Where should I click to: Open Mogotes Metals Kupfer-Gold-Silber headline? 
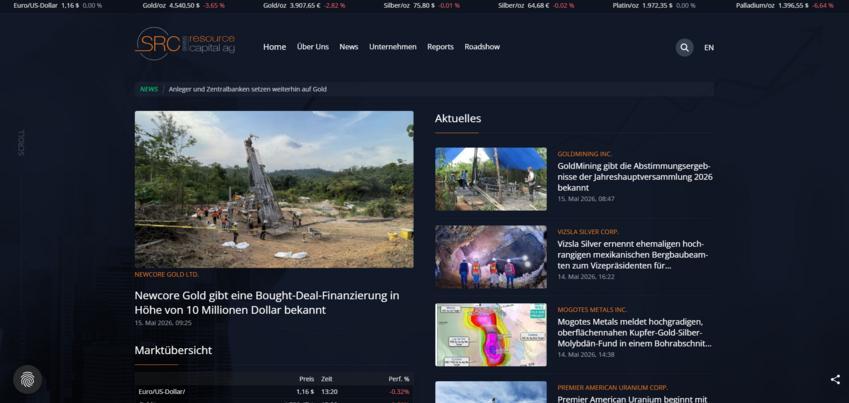tap(635, 333)
